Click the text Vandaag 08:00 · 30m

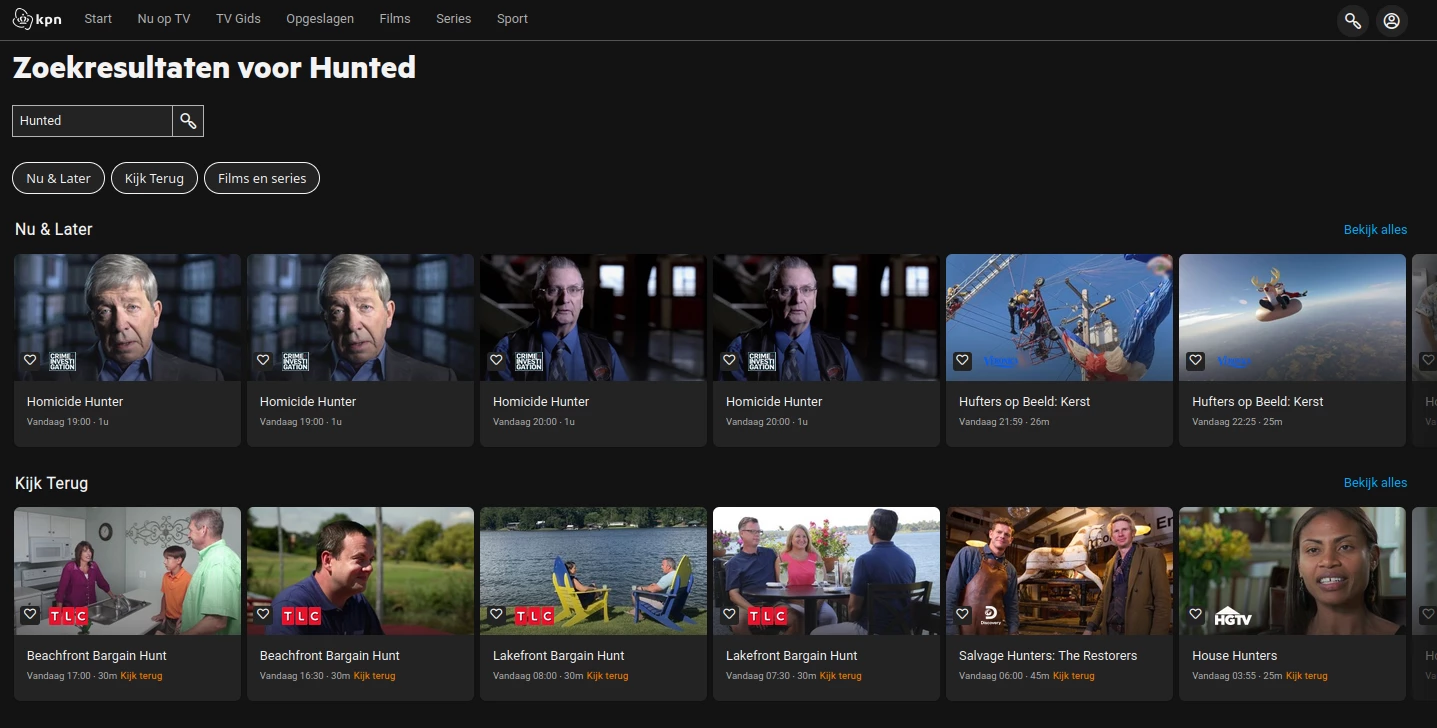point(538,676)
